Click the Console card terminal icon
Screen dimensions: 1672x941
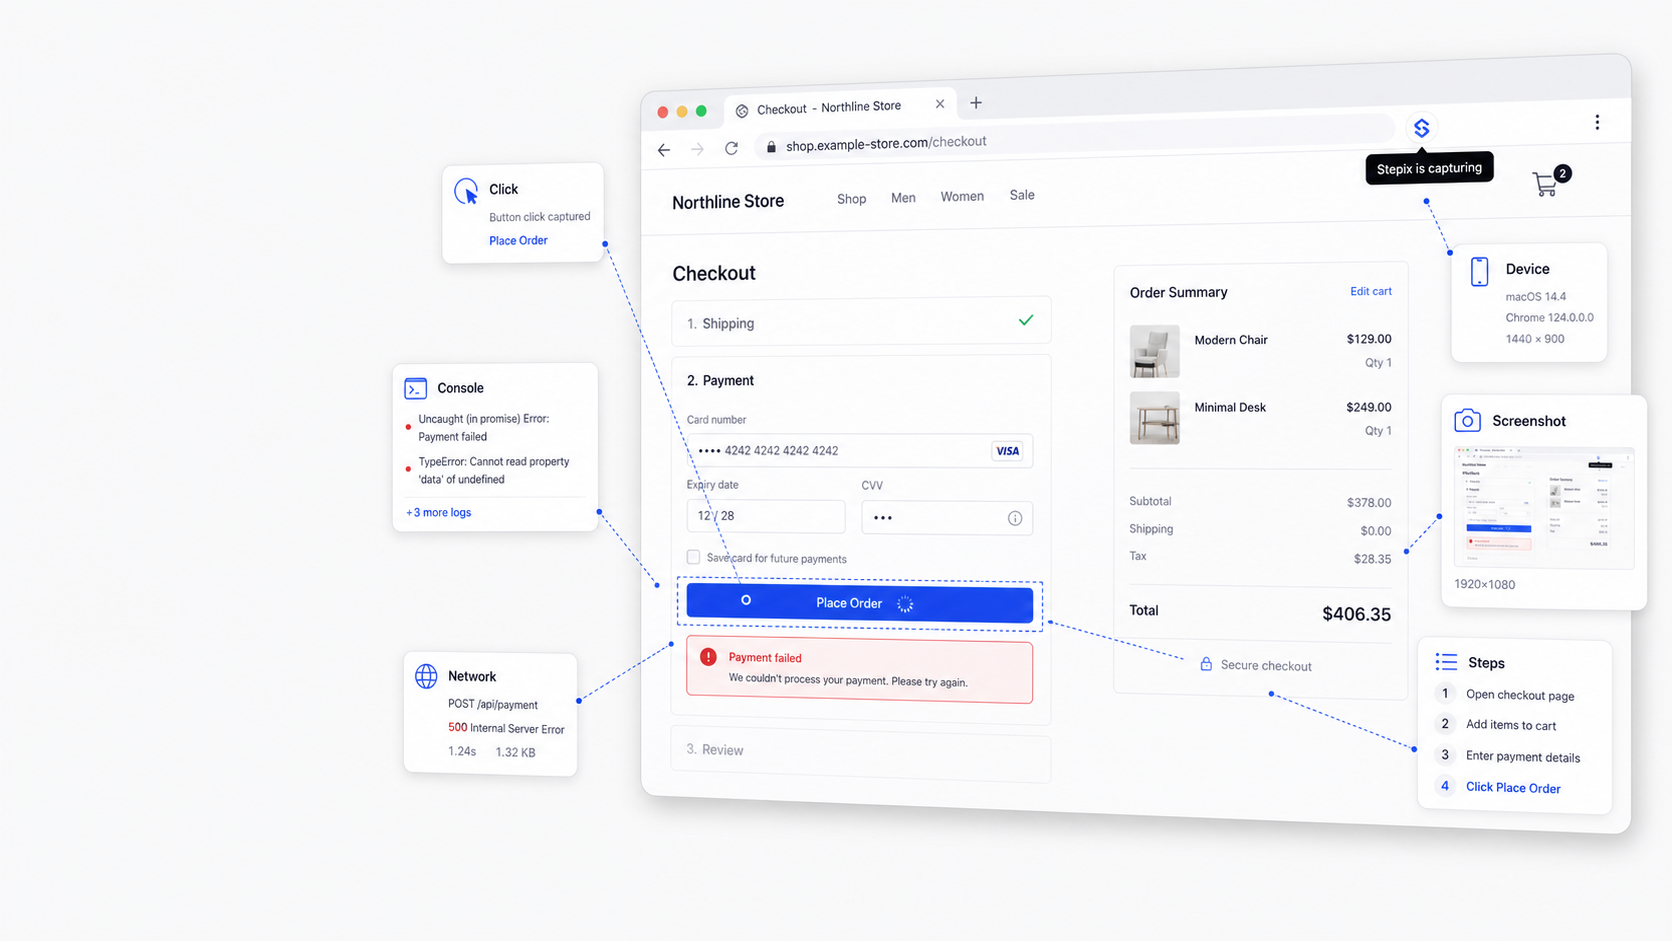coord(416,388)
